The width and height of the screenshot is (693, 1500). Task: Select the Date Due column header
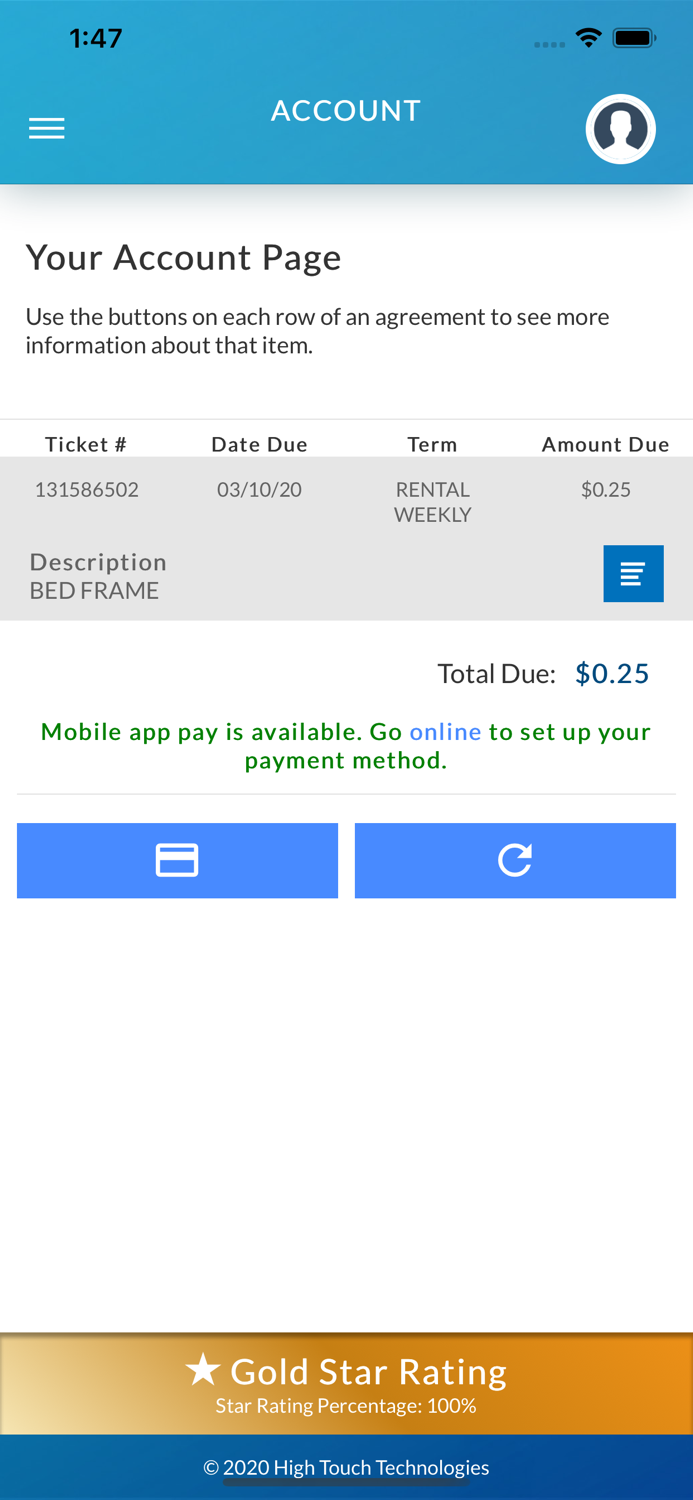259,444
